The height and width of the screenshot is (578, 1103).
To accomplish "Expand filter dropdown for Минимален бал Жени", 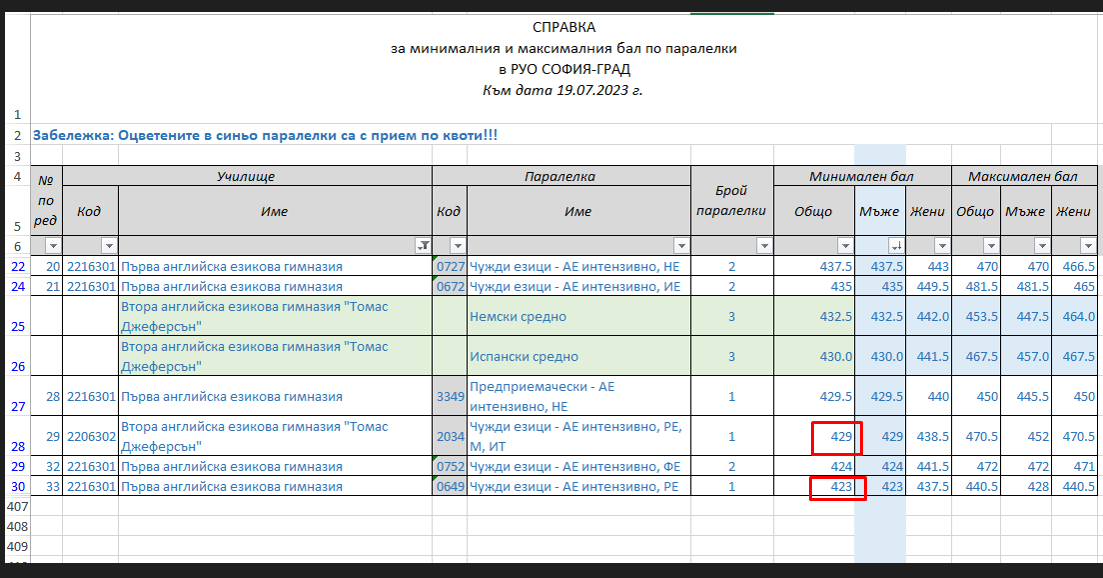I will [x=941, y=246].
